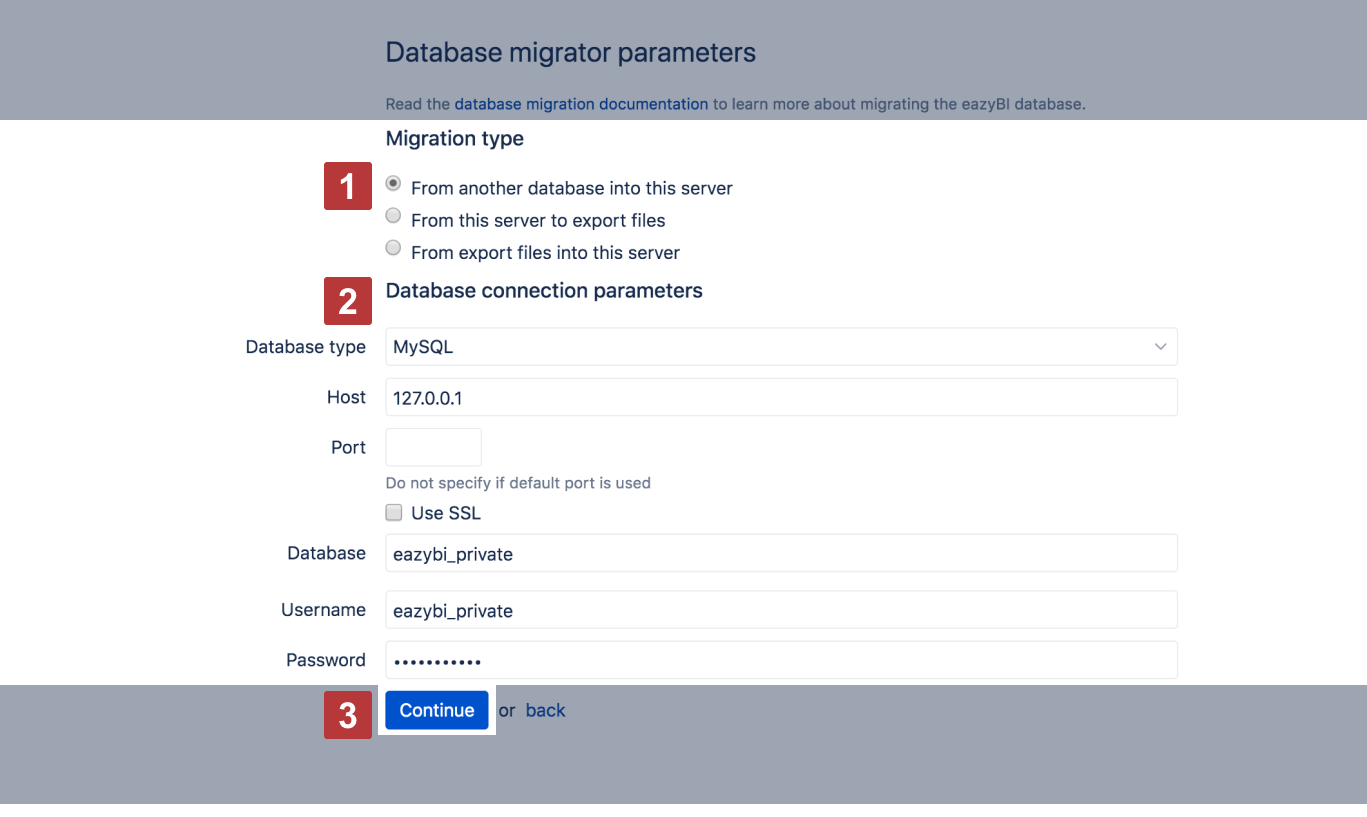Click the Host field containing 127.0.0.1
This screenshot has height=817, width=1367.
[780, 397]
